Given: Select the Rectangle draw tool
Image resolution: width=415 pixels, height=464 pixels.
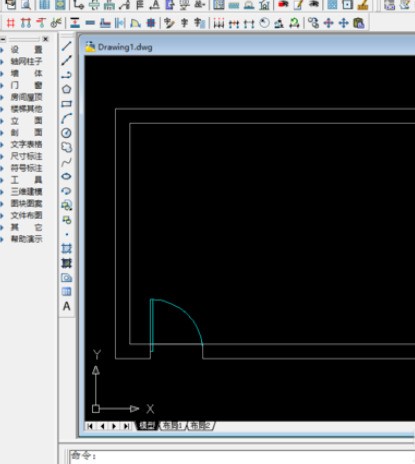Looking at the screenshot, I should click(66, 104).
